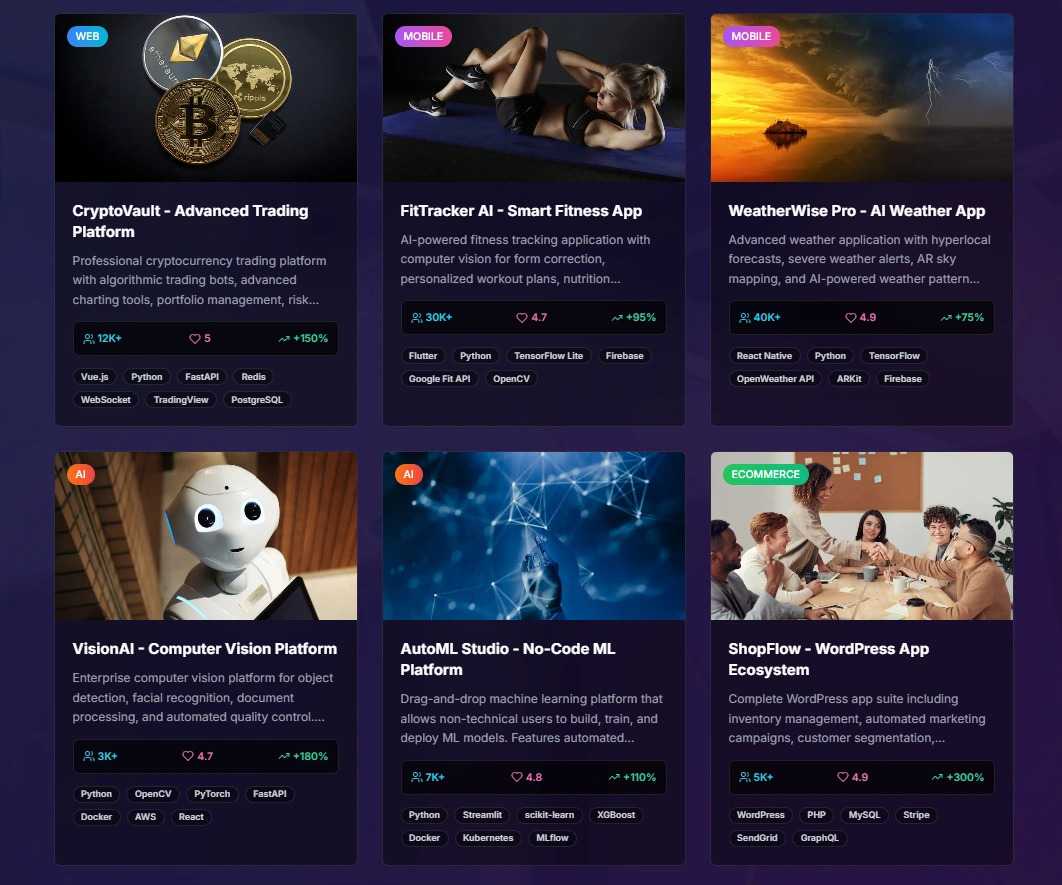Click the users icon beside 12K+ on CryptoVault
This screenshot has height=885, width=1062.
[x=89, y=339]
